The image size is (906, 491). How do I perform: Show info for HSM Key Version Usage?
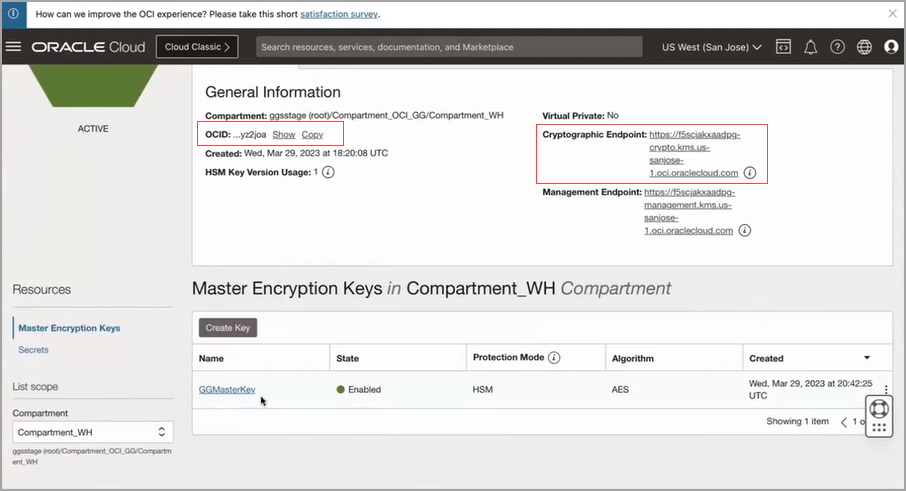(x=328, y=172)
